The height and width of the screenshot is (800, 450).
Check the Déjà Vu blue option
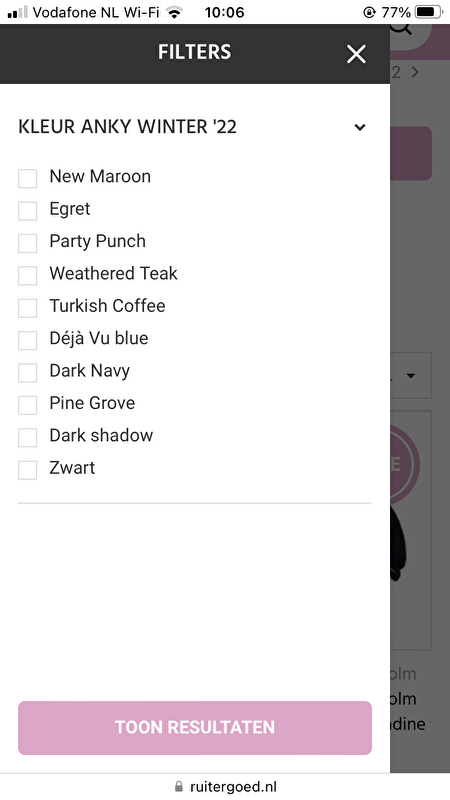(28, 340)
